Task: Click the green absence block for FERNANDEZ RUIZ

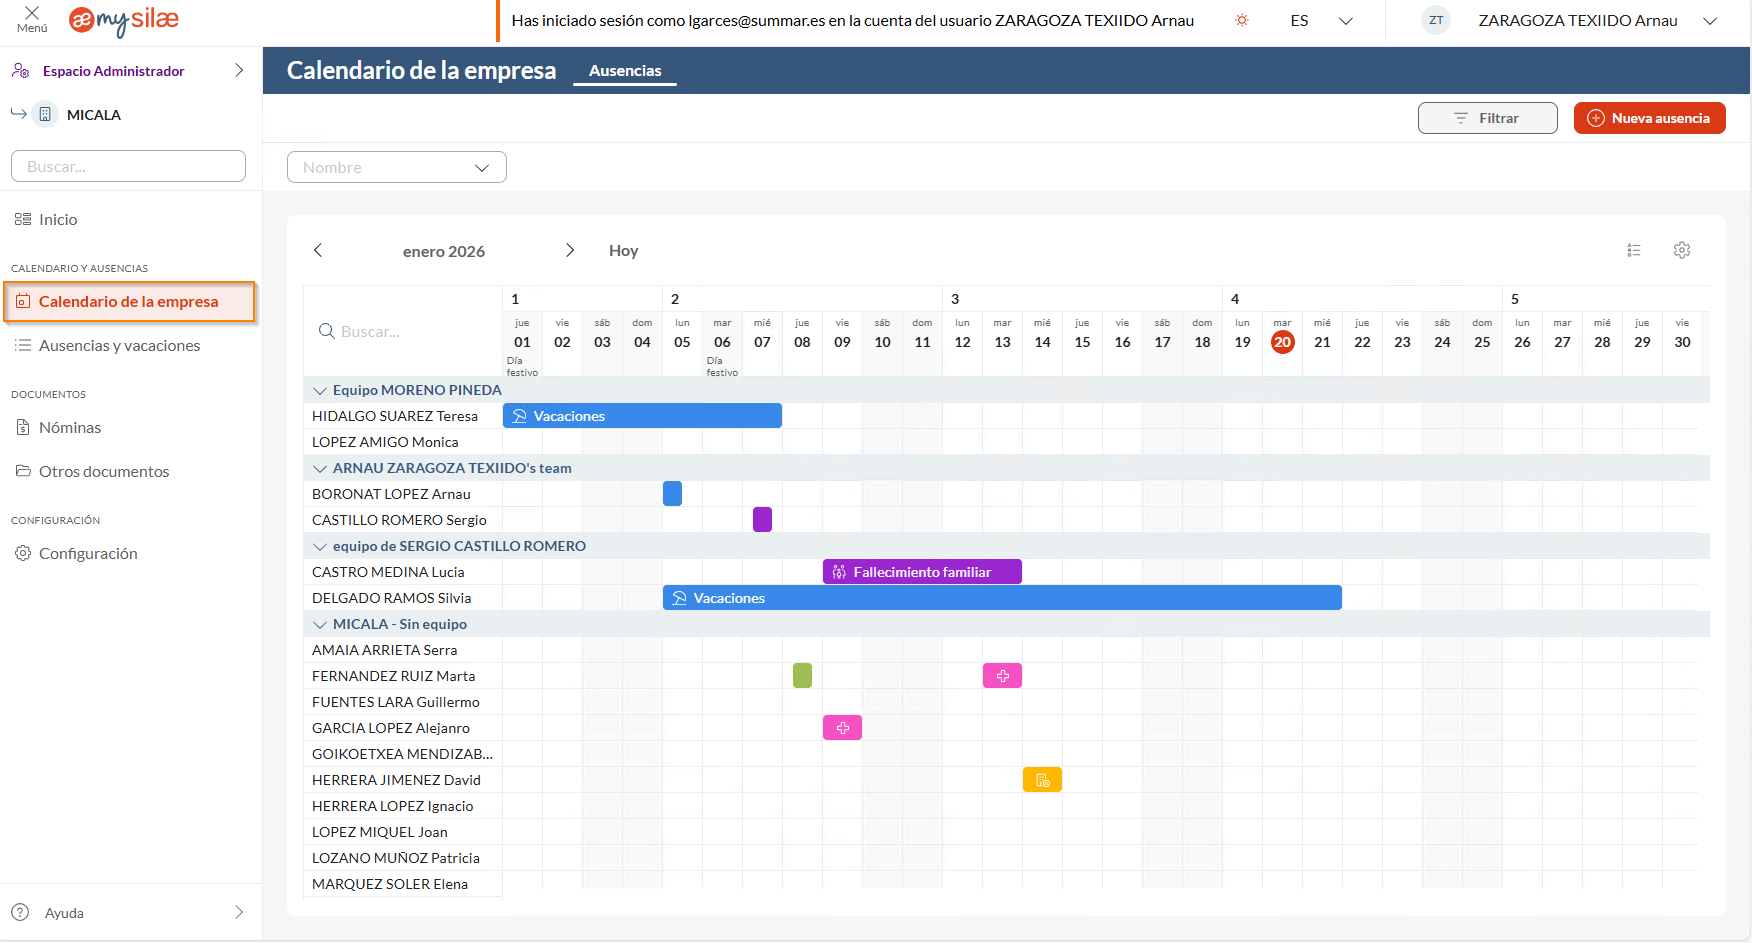Action: coord(802,676)
